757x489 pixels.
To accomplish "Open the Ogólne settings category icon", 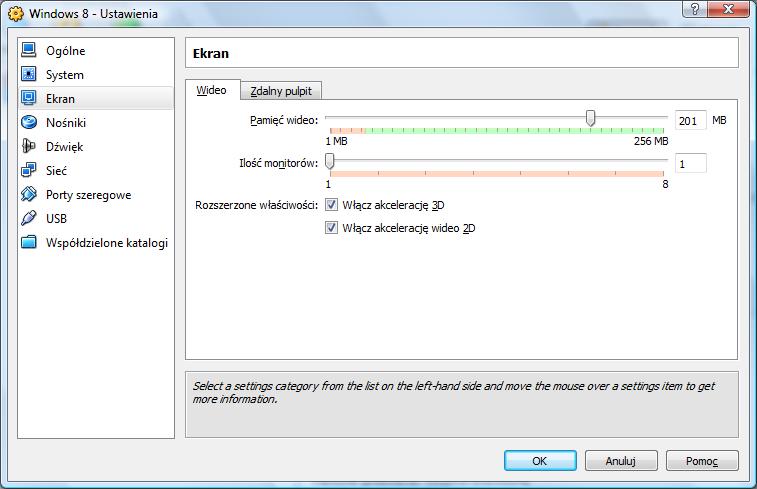I will click(x=28, y=51).
